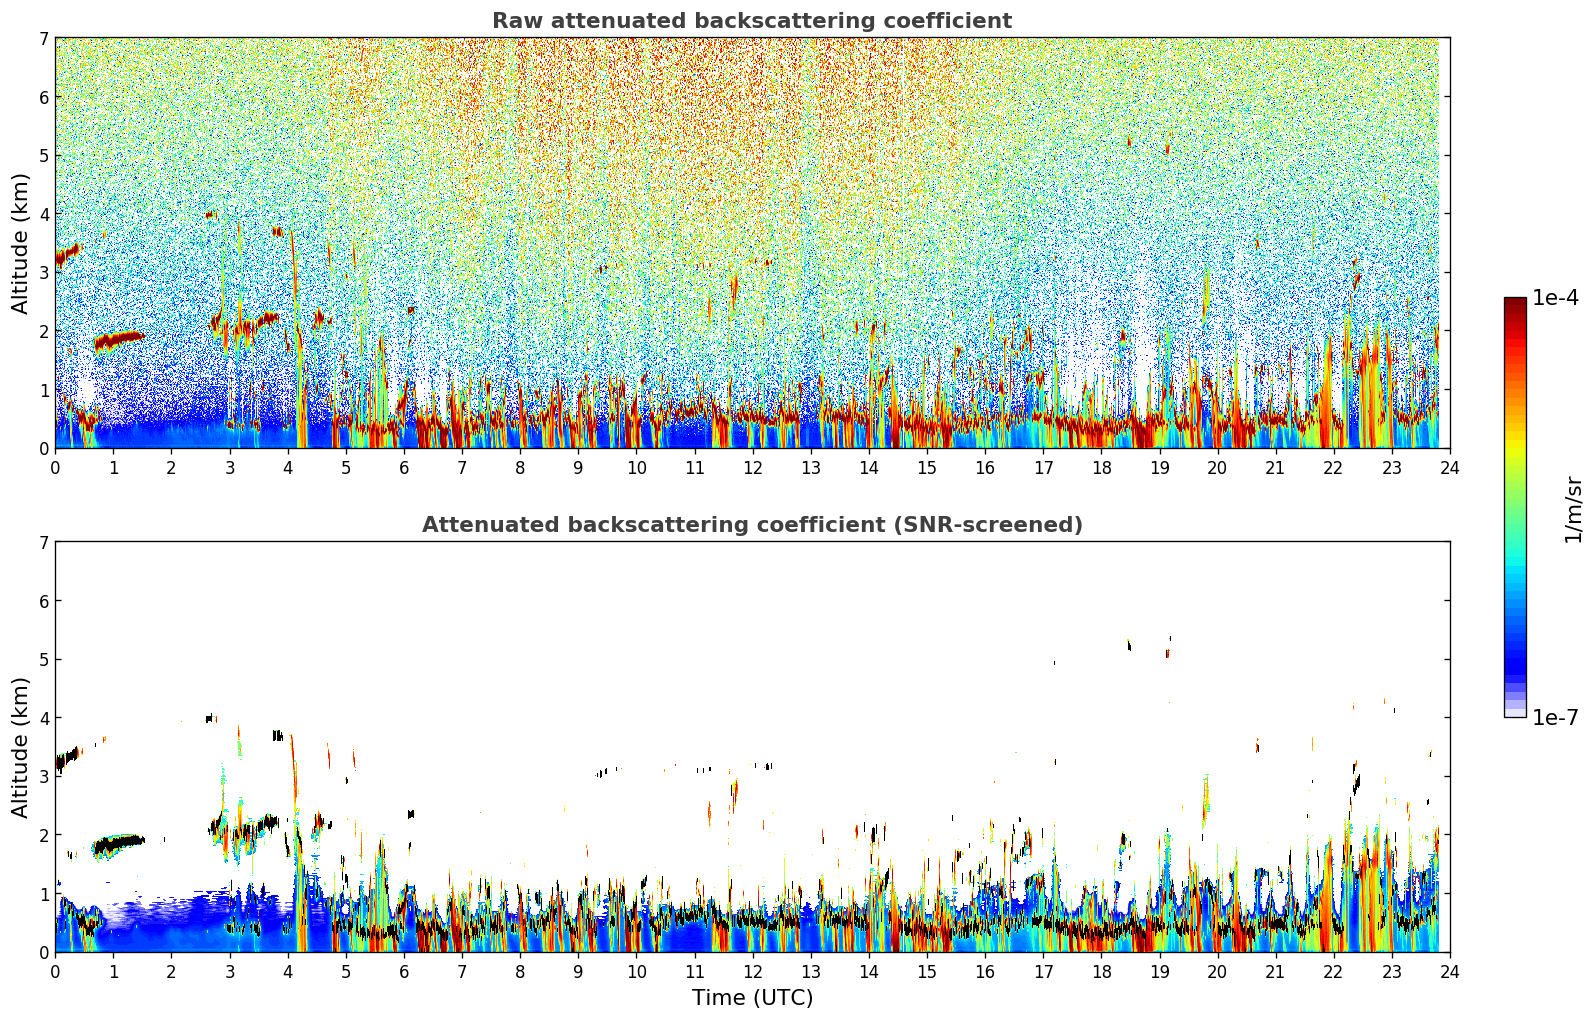1595x1020 pixels.
Task: Click the colorbar units label '1/m/sr'
Action: point(1573,509)
